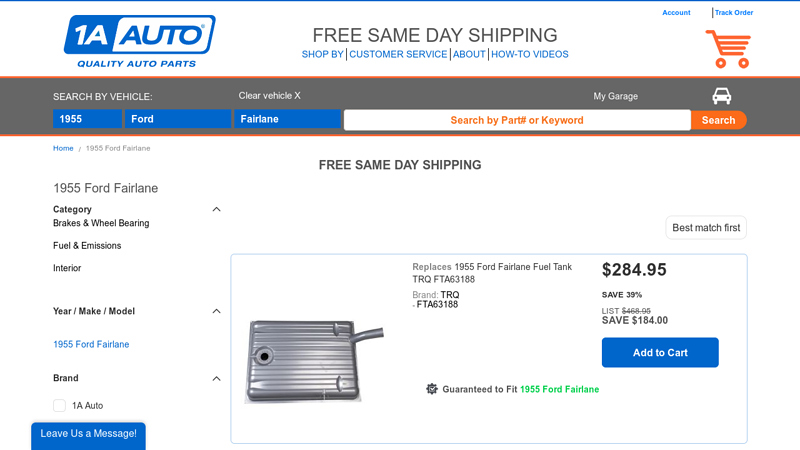Click the part number or keyword search field
Screen dimensions: 800x450
(516, 120)
